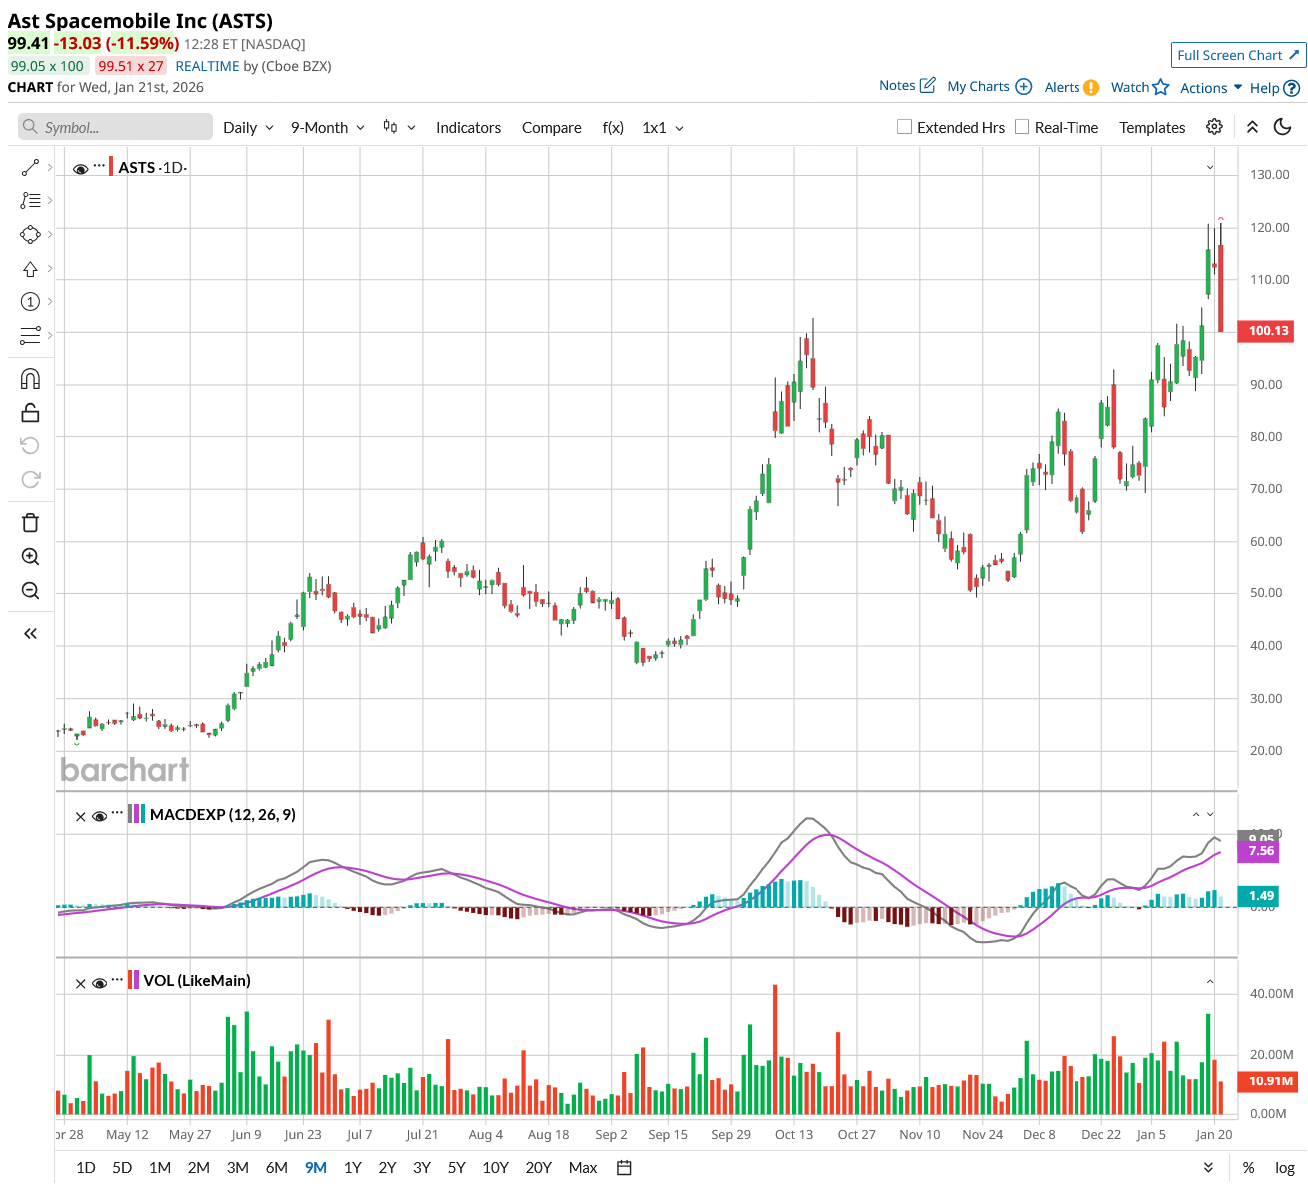Add ASTS to Watch list
Image resolution: width=1308 pixels, height=1184 pixels.
(x=1140, y=87)
